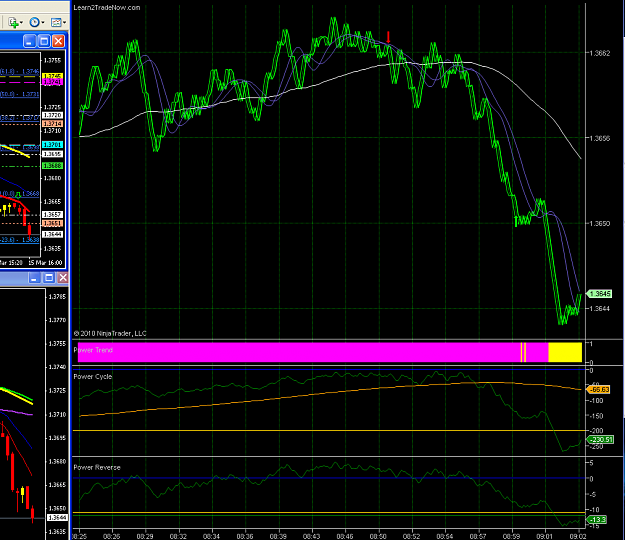
Task: Click the cyan 1.3701 price tag
Action: pos(52,145)
